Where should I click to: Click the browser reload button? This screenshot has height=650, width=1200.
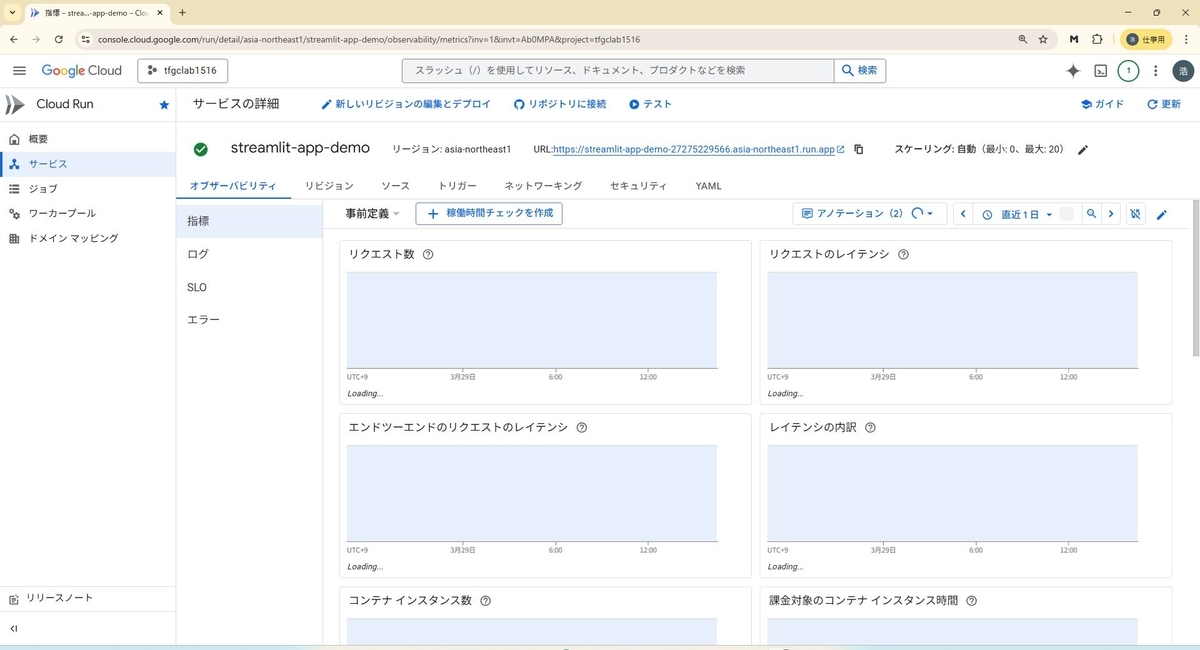pos(59,39)
